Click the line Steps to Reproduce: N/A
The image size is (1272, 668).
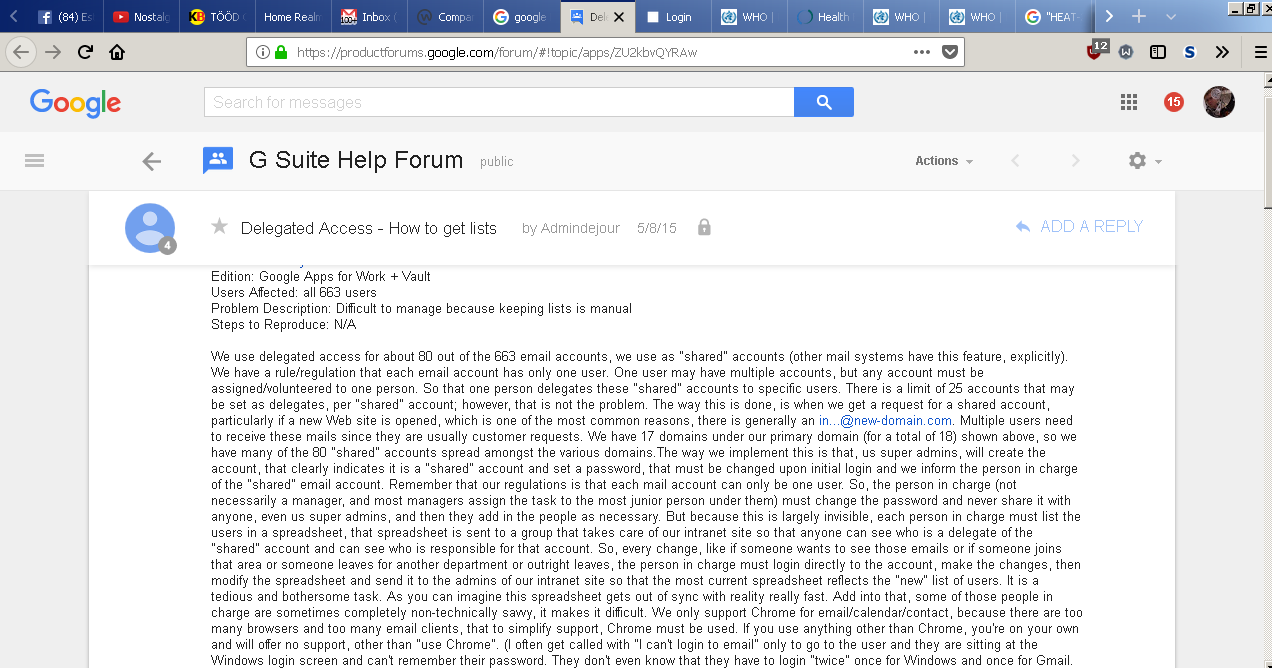(x=284, y=324)
